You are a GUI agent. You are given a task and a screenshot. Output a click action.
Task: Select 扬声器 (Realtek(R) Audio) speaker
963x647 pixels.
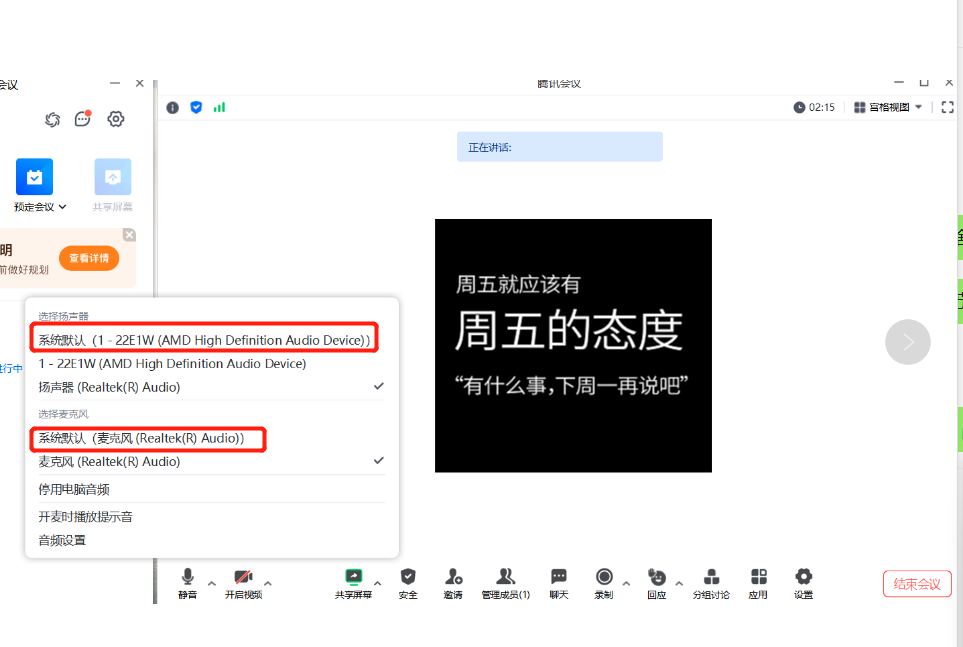(x=212, y=387)
